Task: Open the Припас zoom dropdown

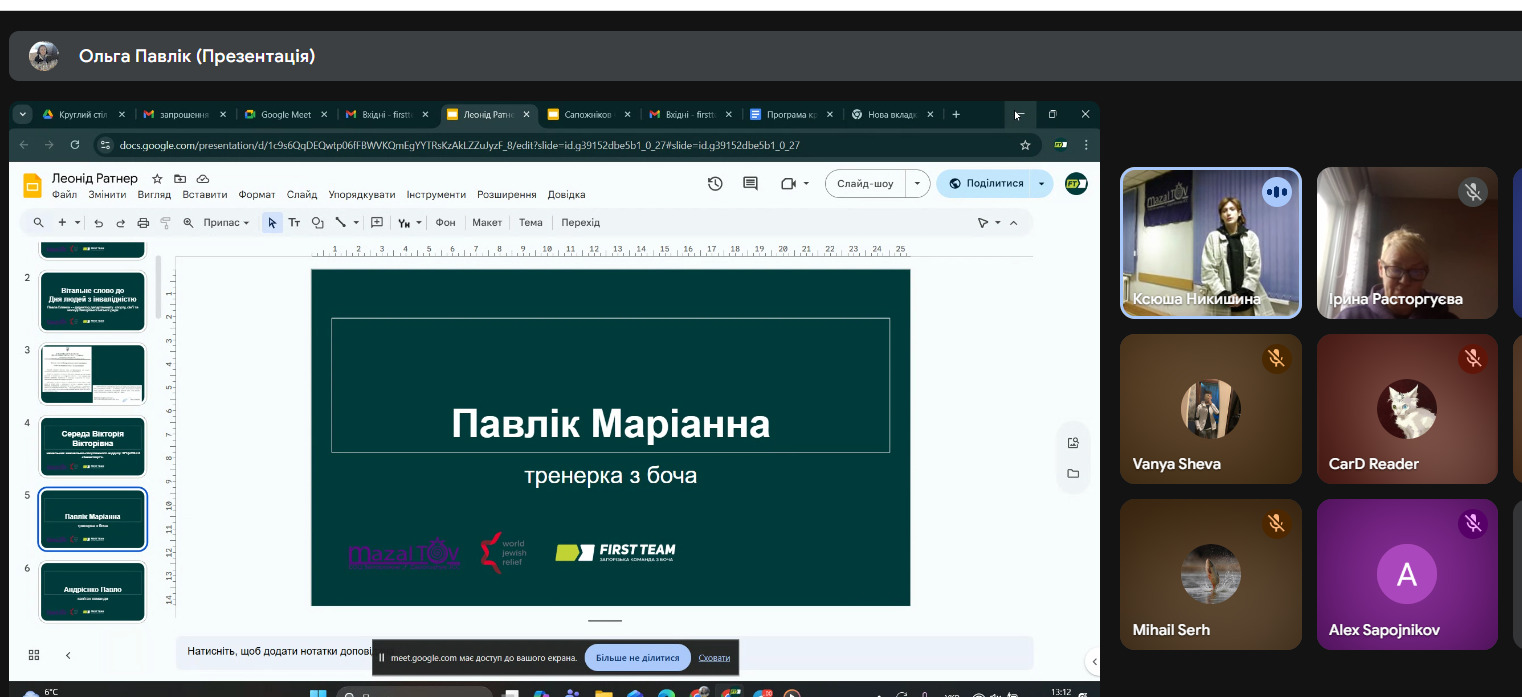Action: 226,223
